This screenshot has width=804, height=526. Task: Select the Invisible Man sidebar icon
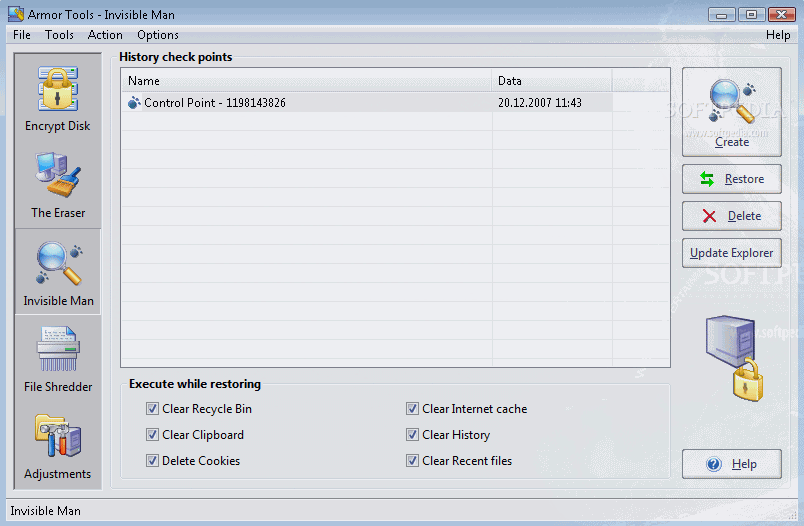pos(58,264)
